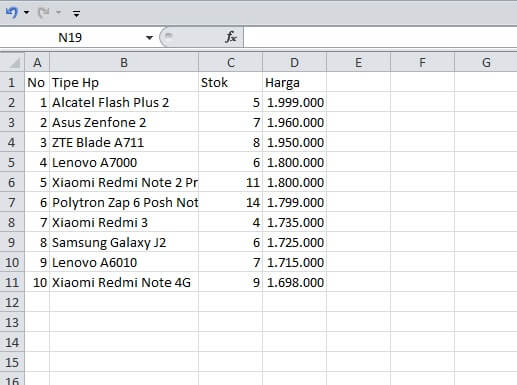Screen dimensions: 517x385
Task: Click the stock value for ZTE Blade A711
Action: pos(230,142)
